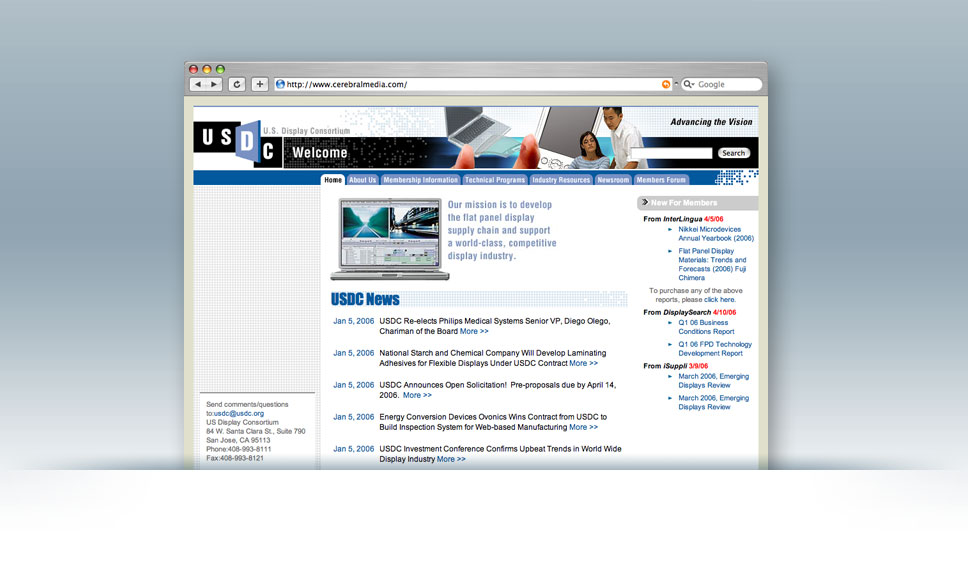Open the Industry Resources tab
The image size is (968, 580).
point(561,180)
